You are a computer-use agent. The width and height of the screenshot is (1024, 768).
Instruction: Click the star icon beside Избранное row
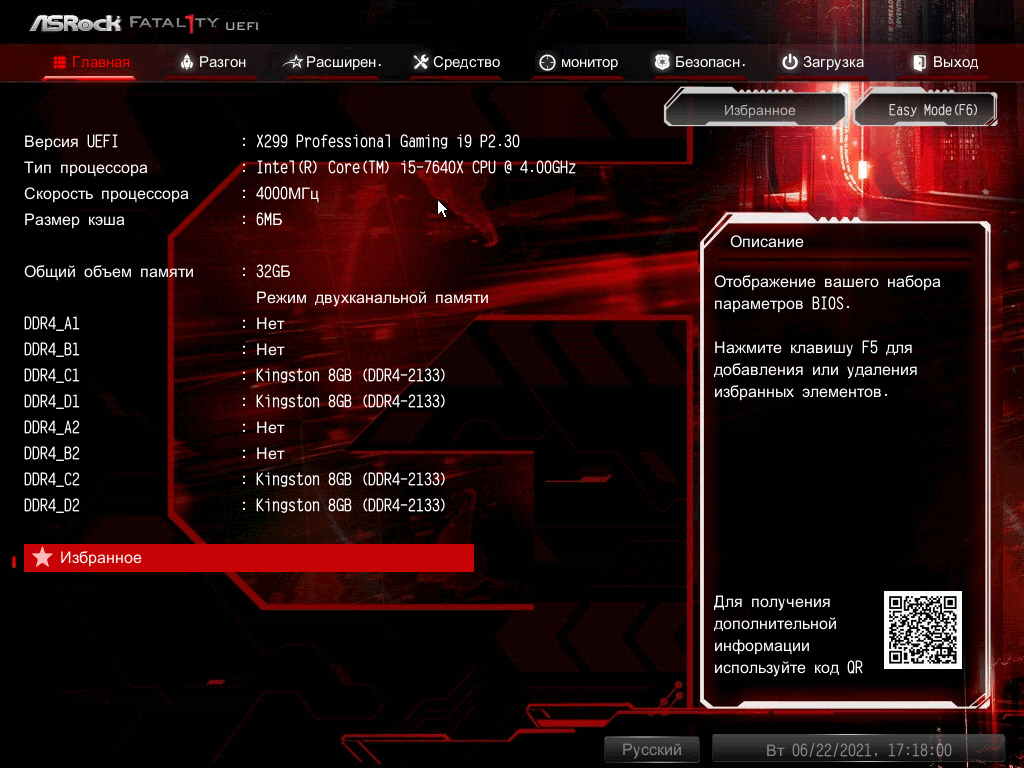[42, 557]
